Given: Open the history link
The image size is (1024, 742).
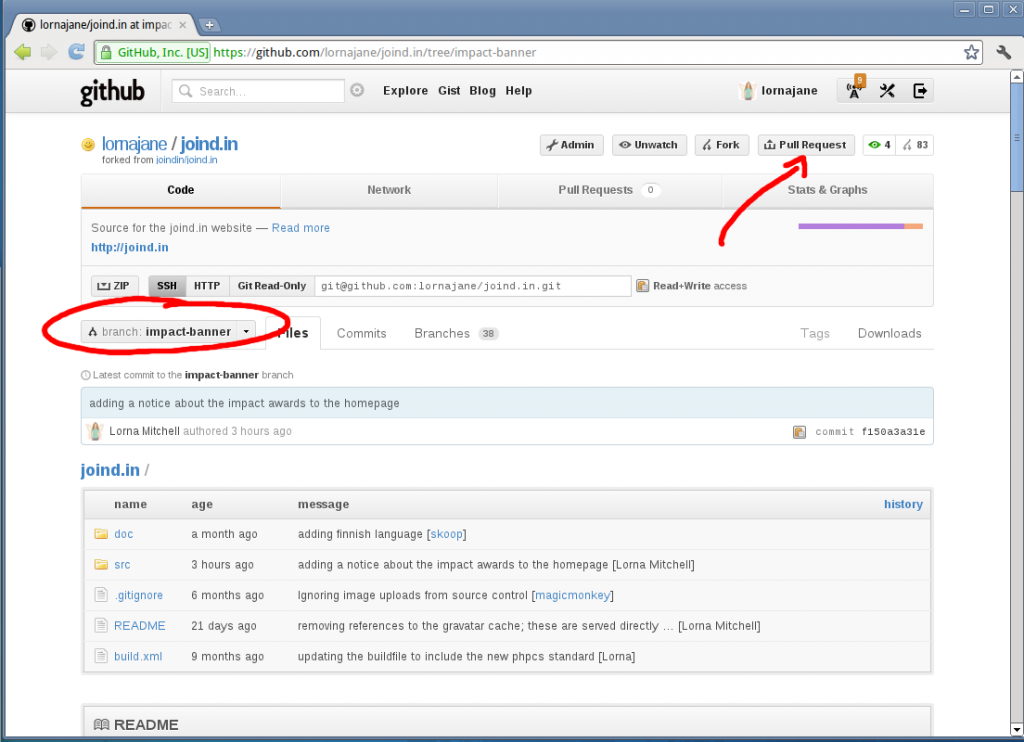Looking at the screenshot, I should click(x=902, y=504).
